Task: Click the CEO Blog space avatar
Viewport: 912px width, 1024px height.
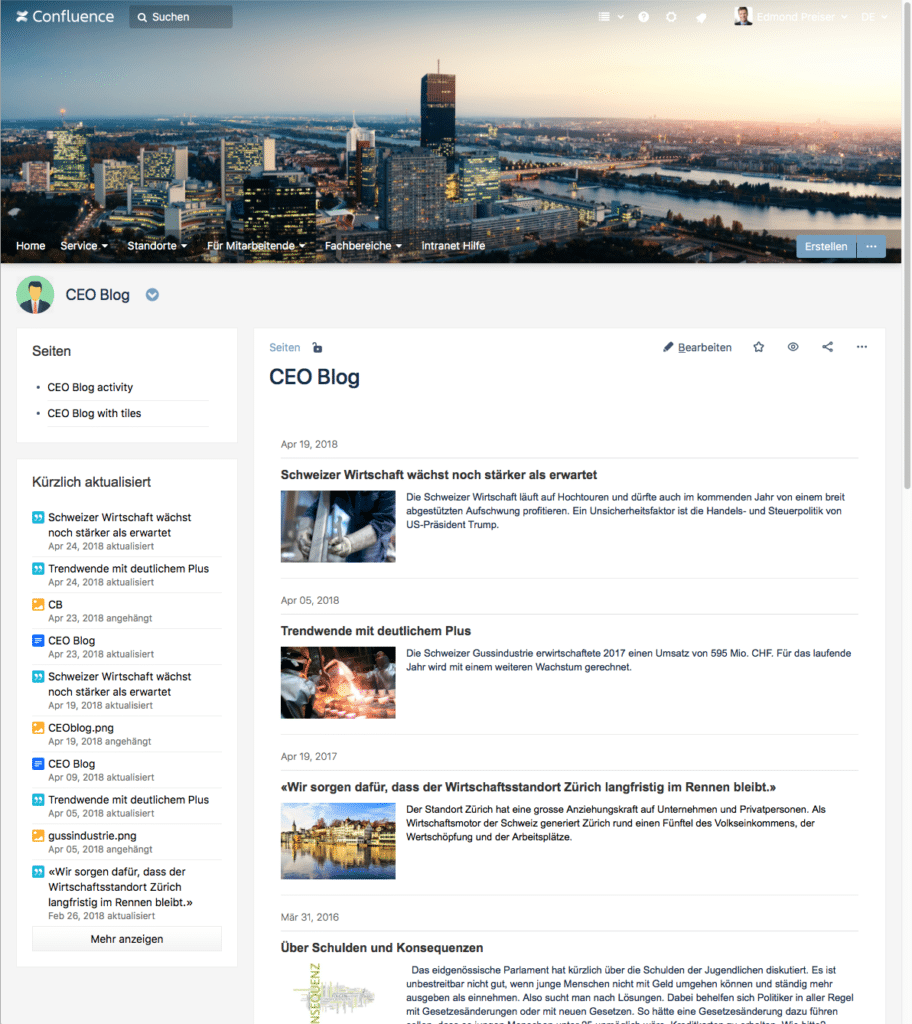Action: [x=35, y=295]
